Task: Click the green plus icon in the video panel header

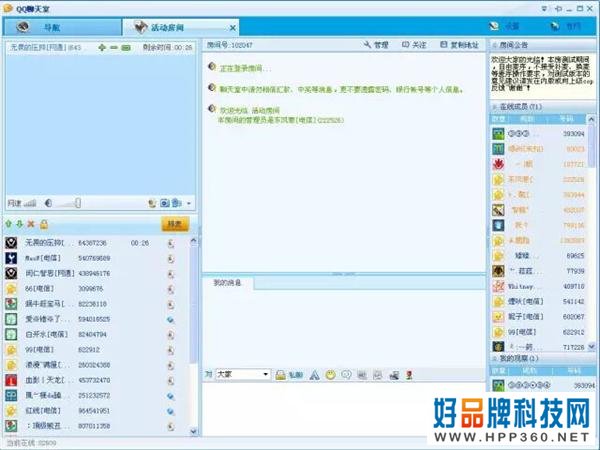Action: coord(102,47)
